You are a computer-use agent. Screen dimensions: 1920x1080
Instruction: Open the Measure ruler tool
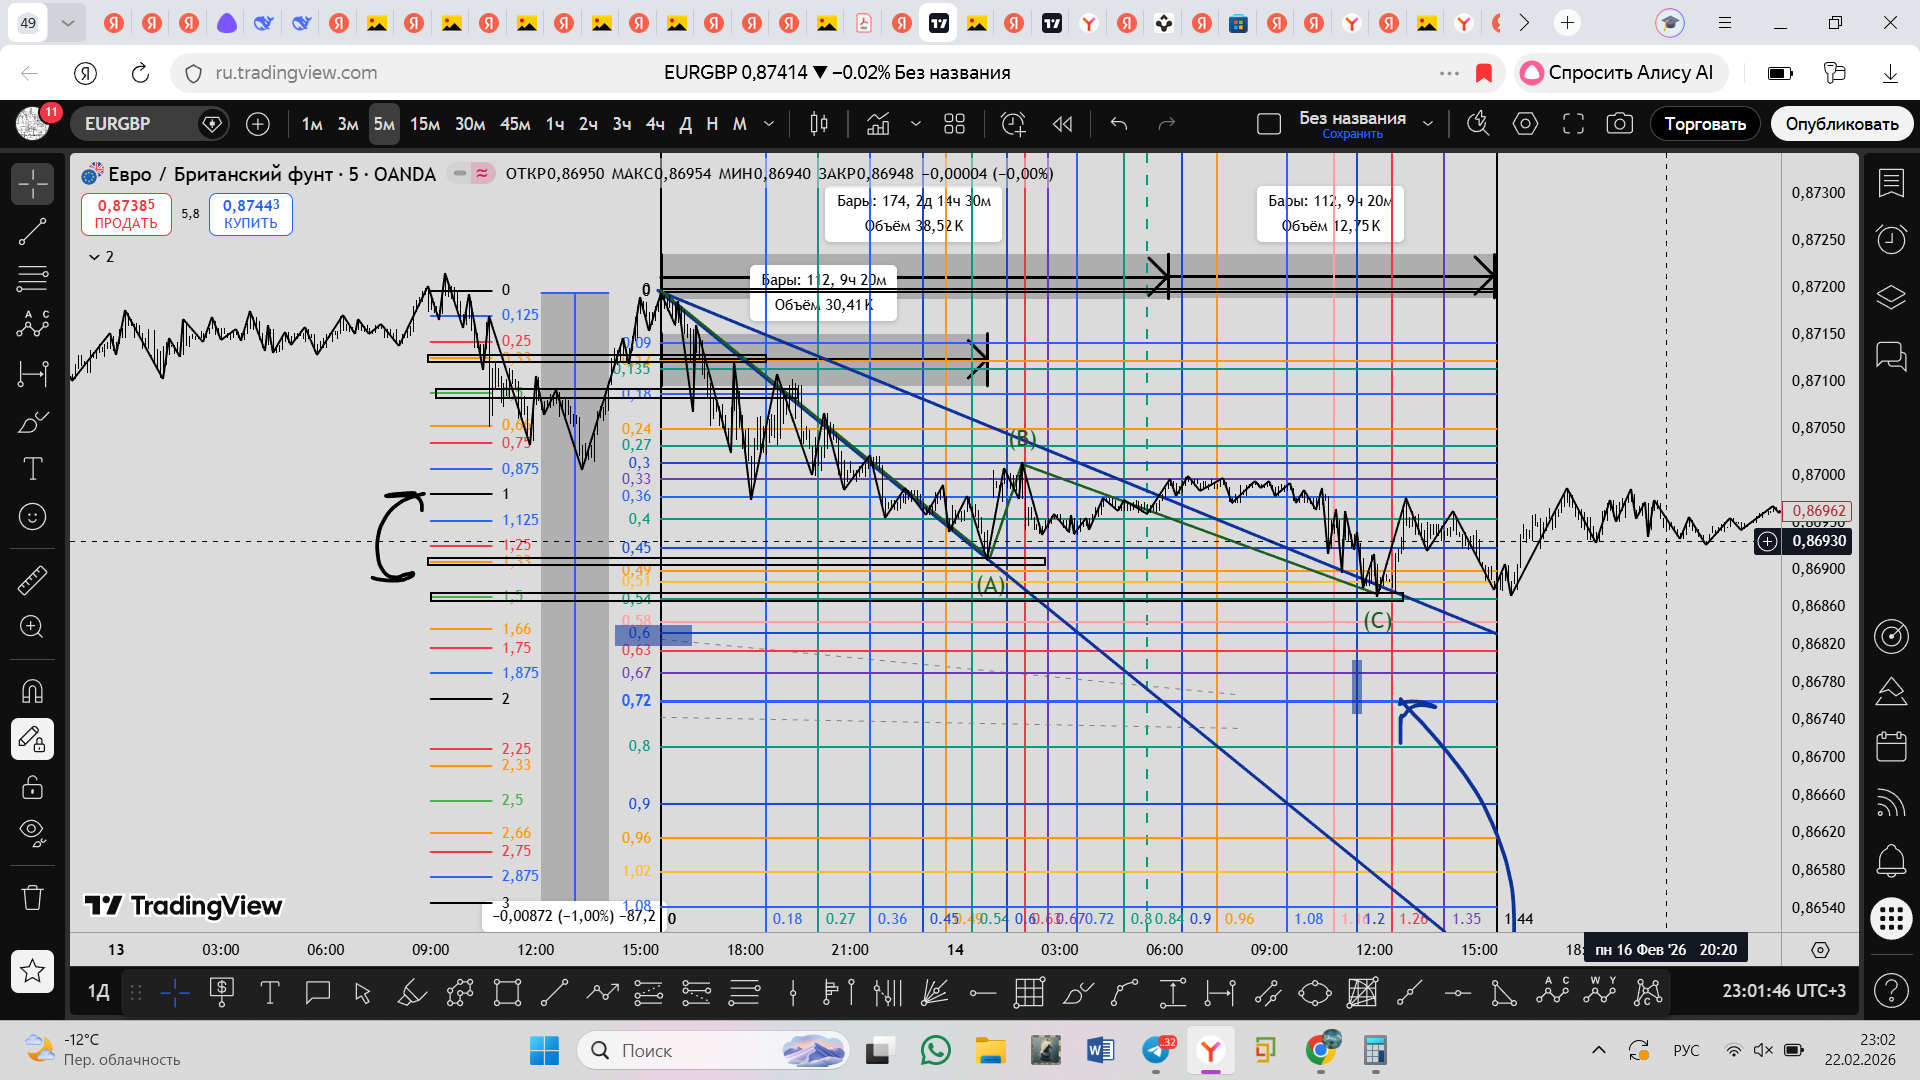[x=32, y=580]
